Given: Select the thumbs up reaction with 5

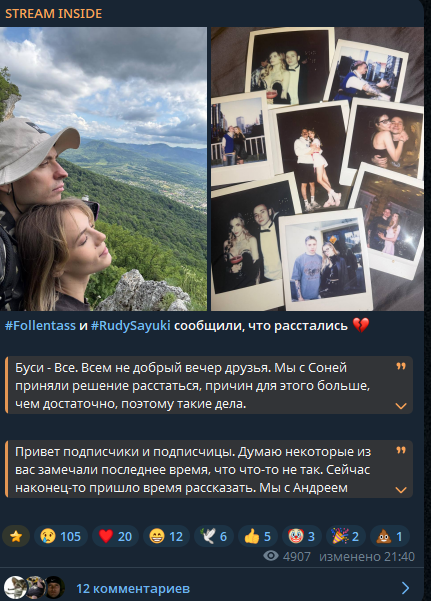Looking at the screenshot, I should point(258,536).
